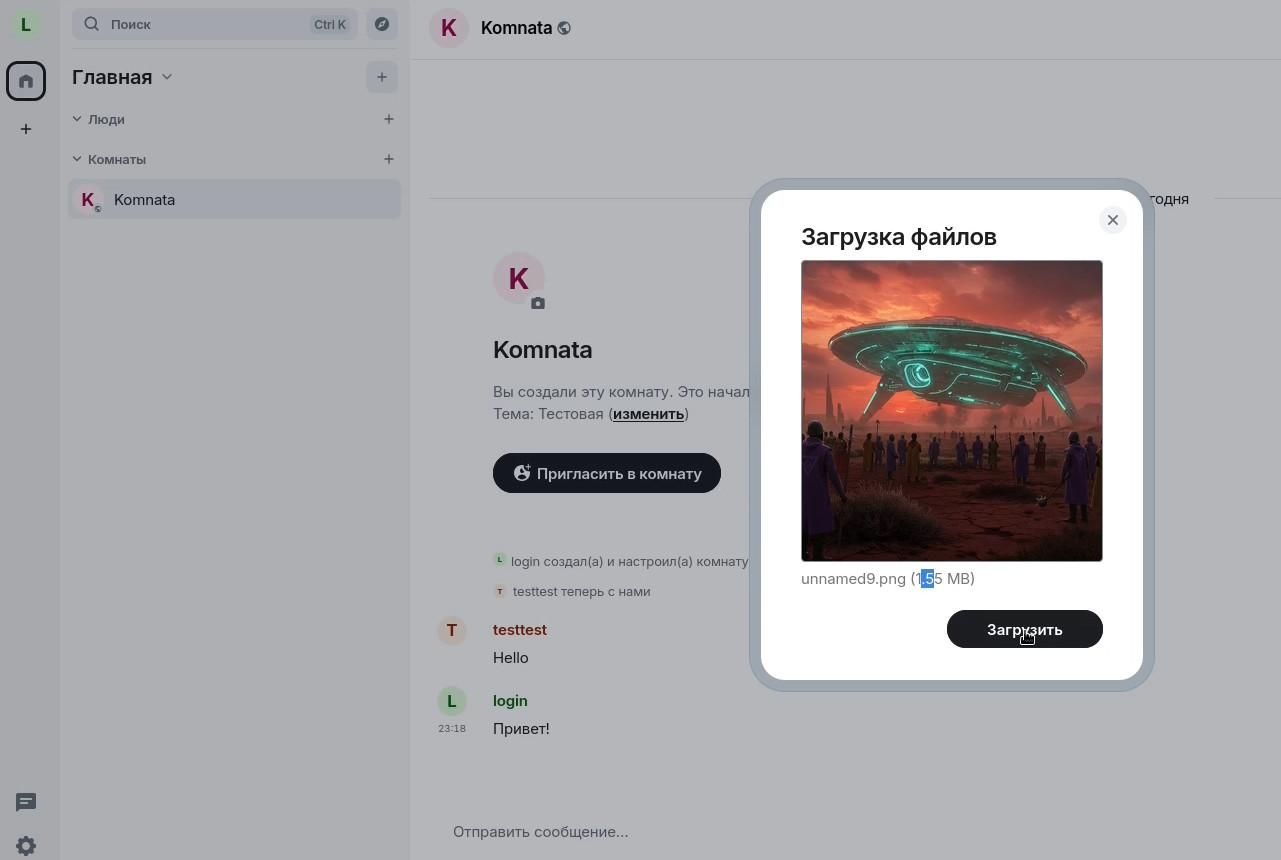Collapse the Люди section
Viewport: 1281px width, 860px height.
[x=77, y=119]
